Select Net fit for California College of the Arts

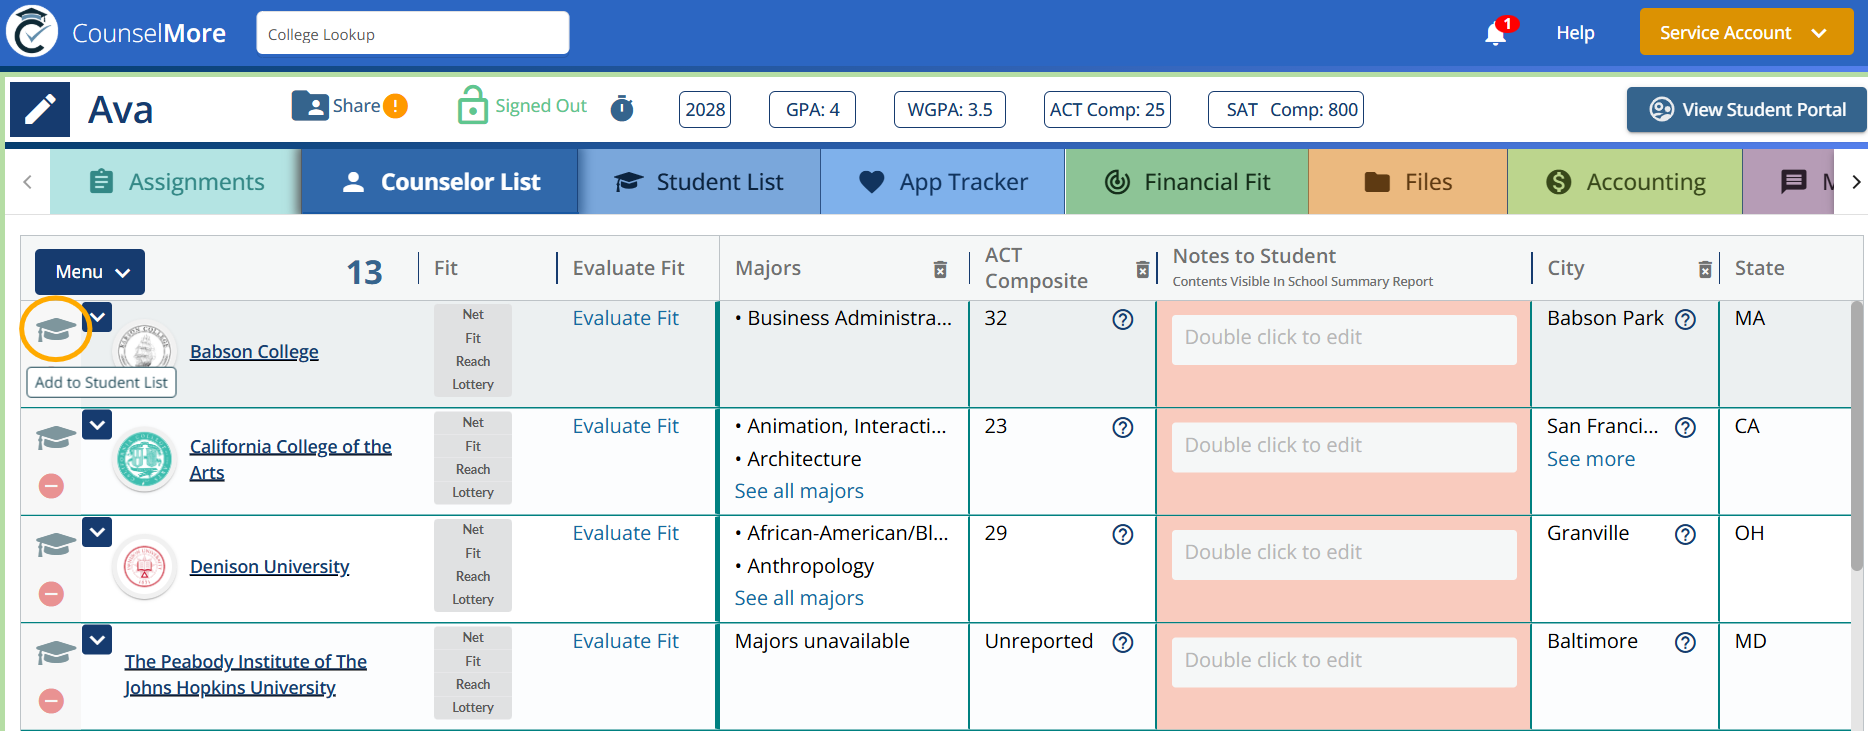pyautogui.click(x=473, y=423)
